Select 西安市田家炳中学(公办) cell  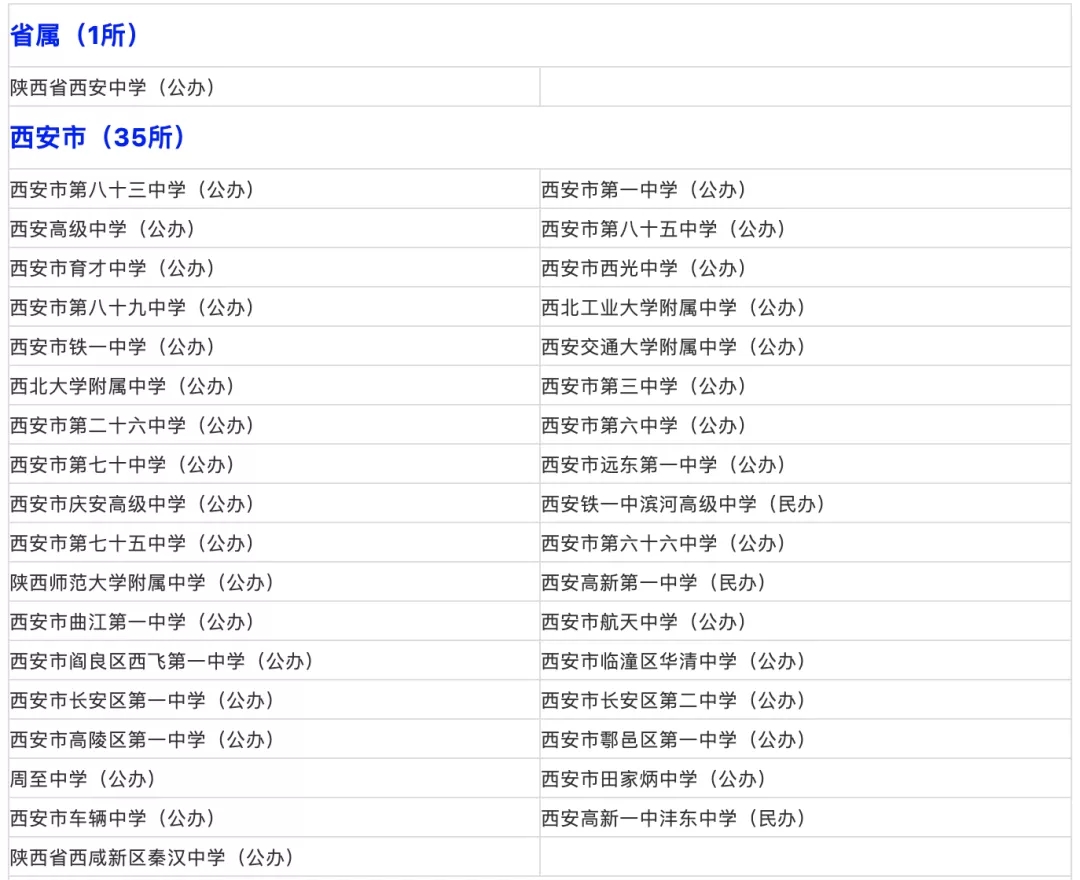(x=805, y=777)
